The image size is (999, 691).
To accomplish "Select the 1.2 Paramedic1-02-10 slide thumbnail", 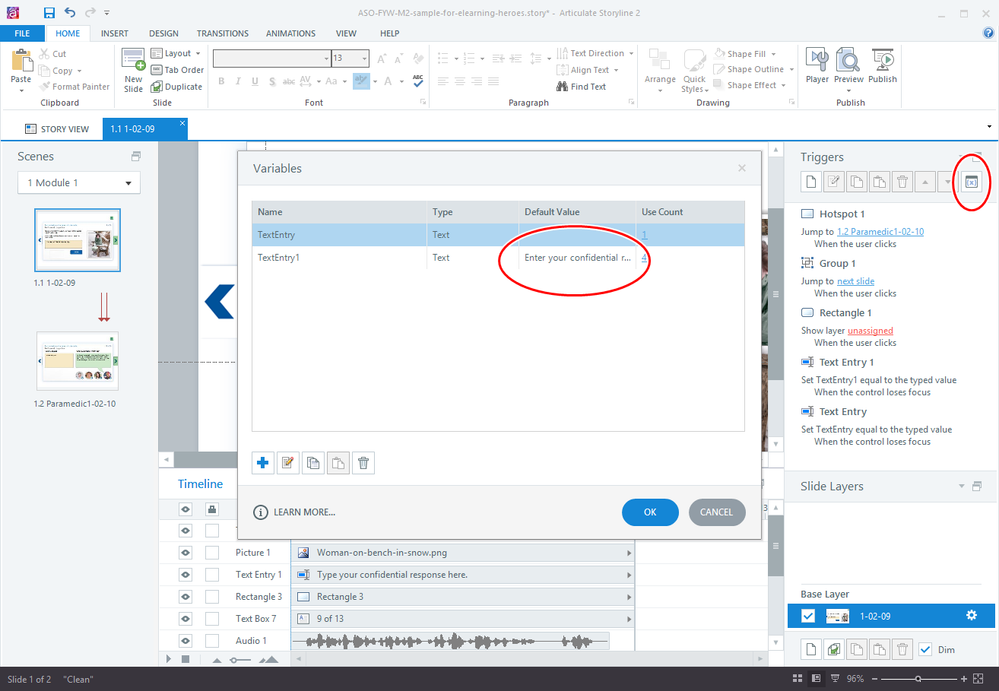I will [77, 361].
